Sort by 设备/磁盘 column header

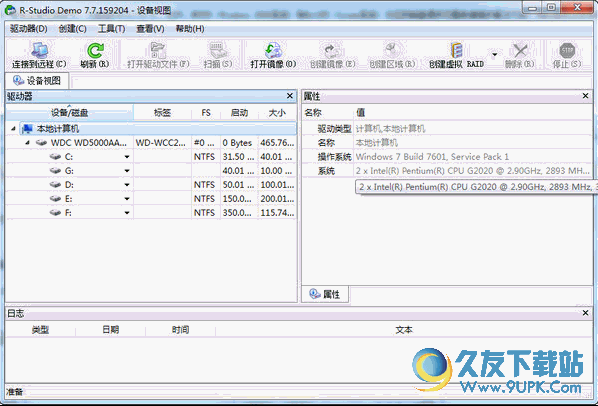(x=69, y=112)
